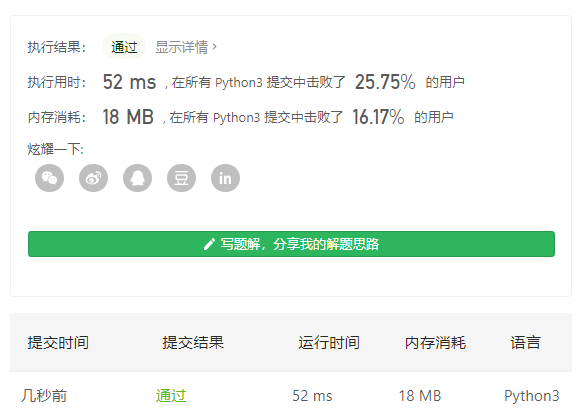
Task: Click the chevron next to 显示详情
Action: point(214,47)
